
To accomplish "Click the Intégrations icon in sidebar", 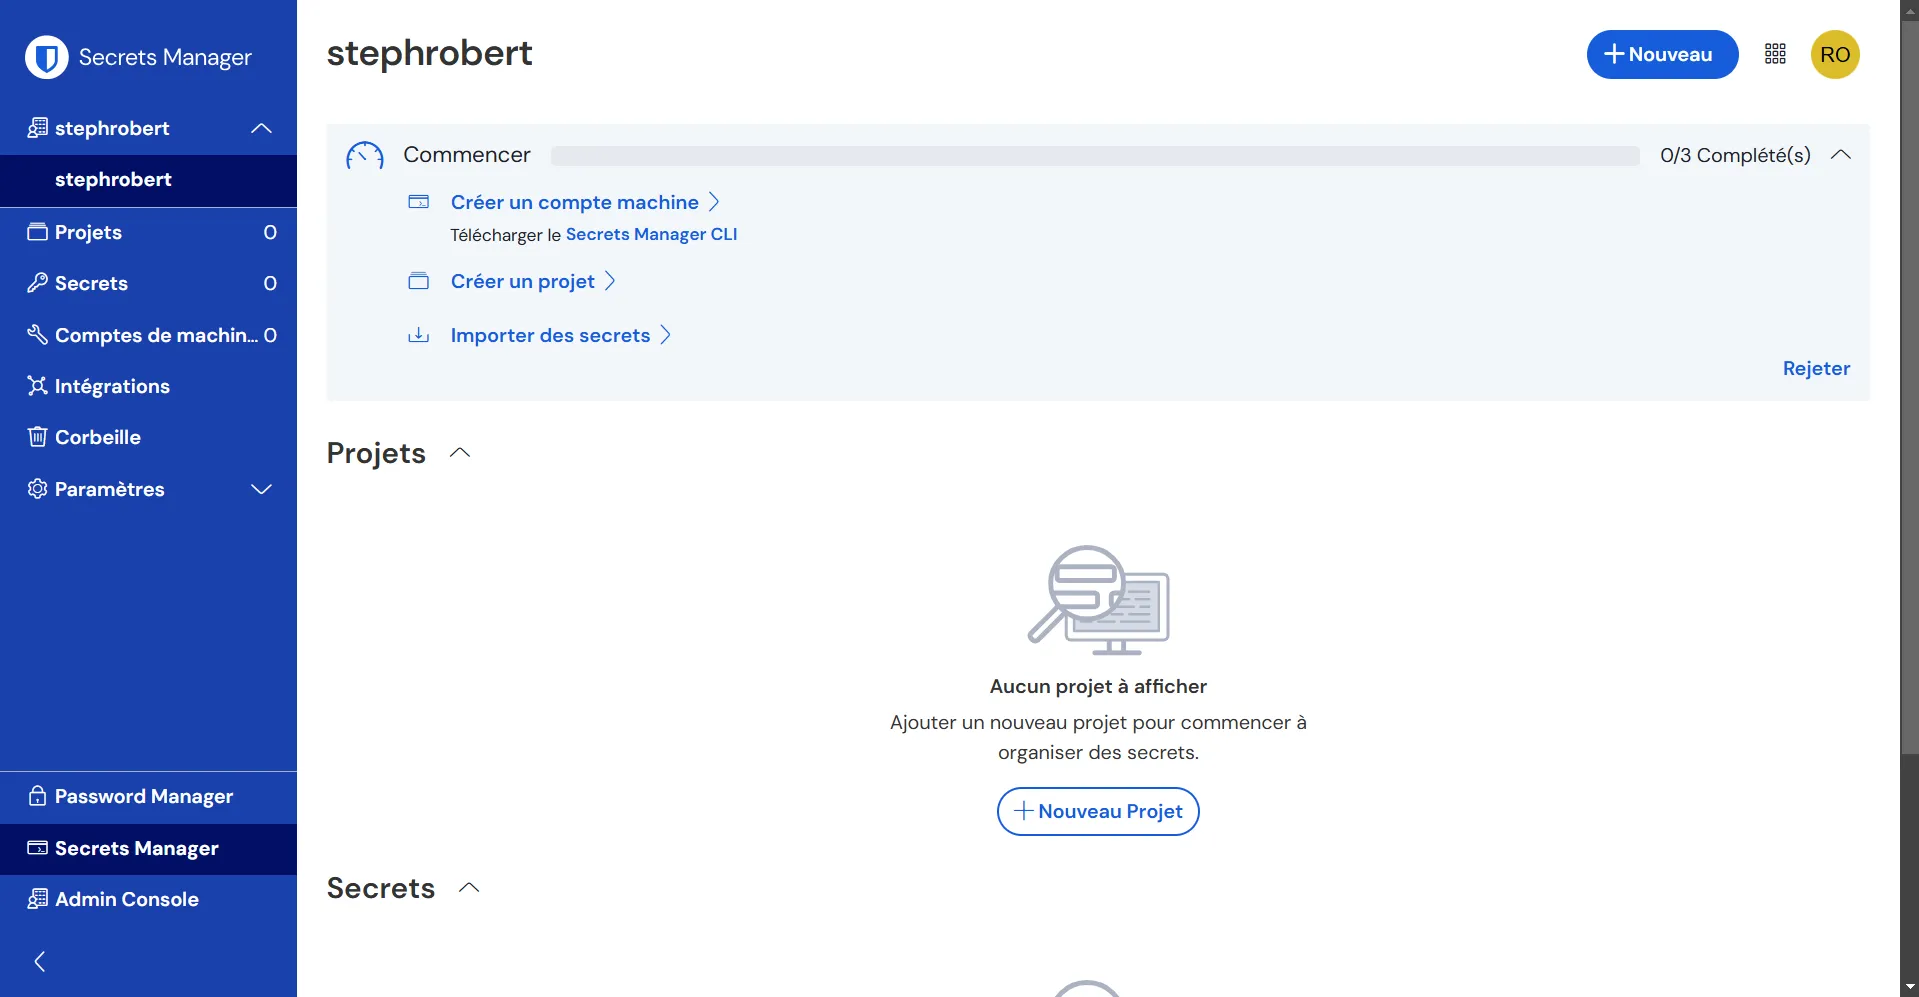I will click(x=37, y=386).
